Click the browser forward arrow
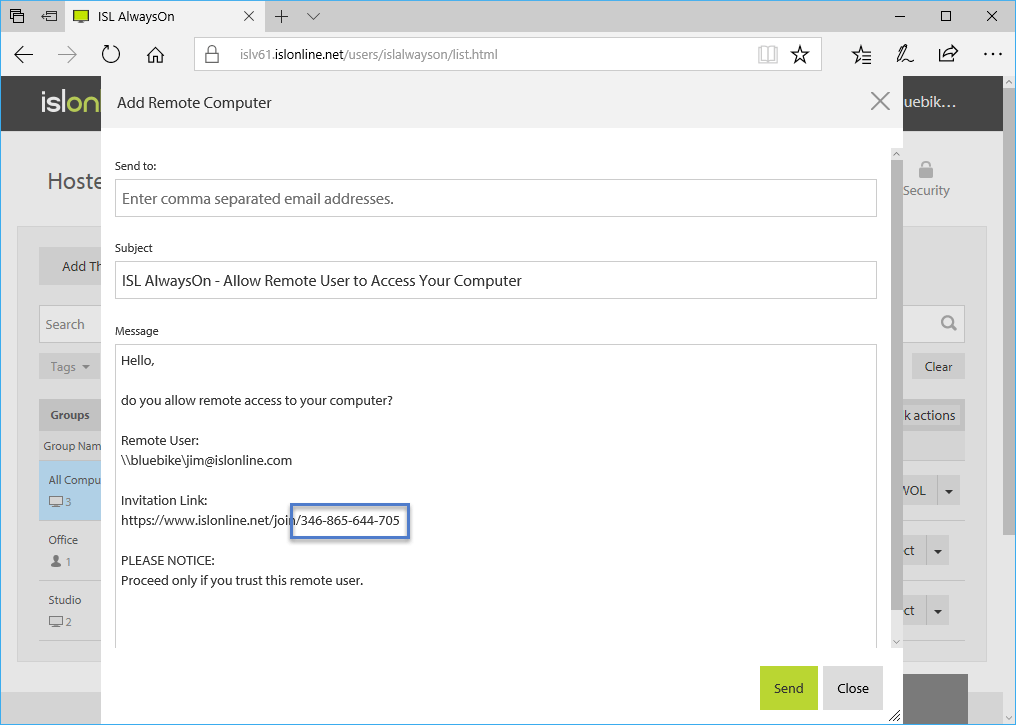Image resolution: width=1016 pixels, height=725 pixels. click(x=67, y=54)
